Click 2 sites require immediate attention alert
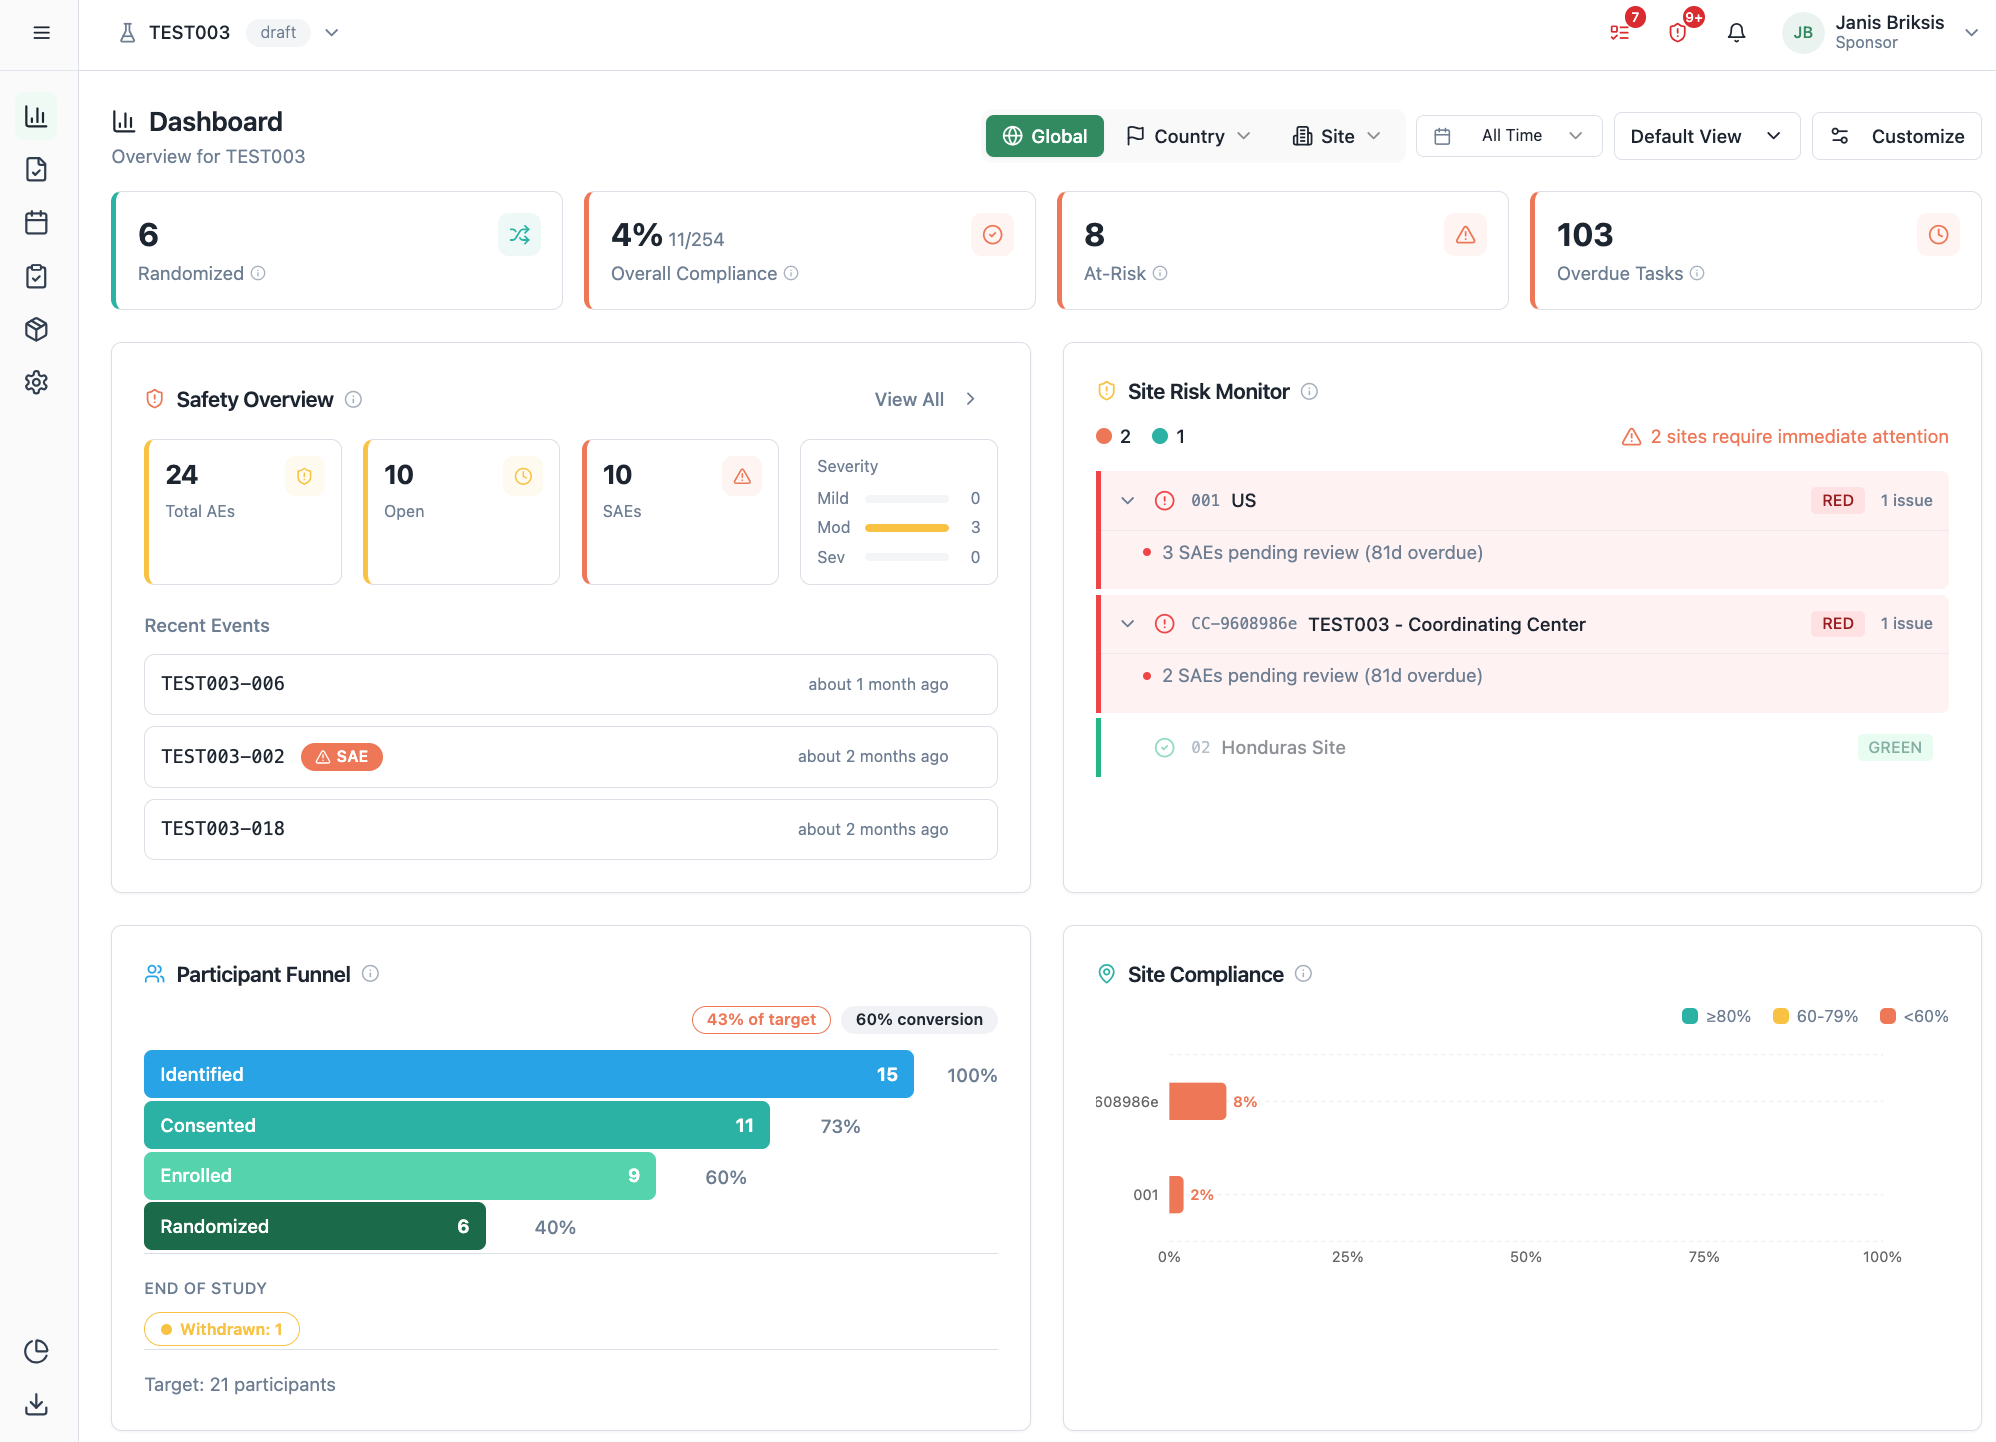The height and width of the screenshot is (1442, 1996). point(1785,436)
